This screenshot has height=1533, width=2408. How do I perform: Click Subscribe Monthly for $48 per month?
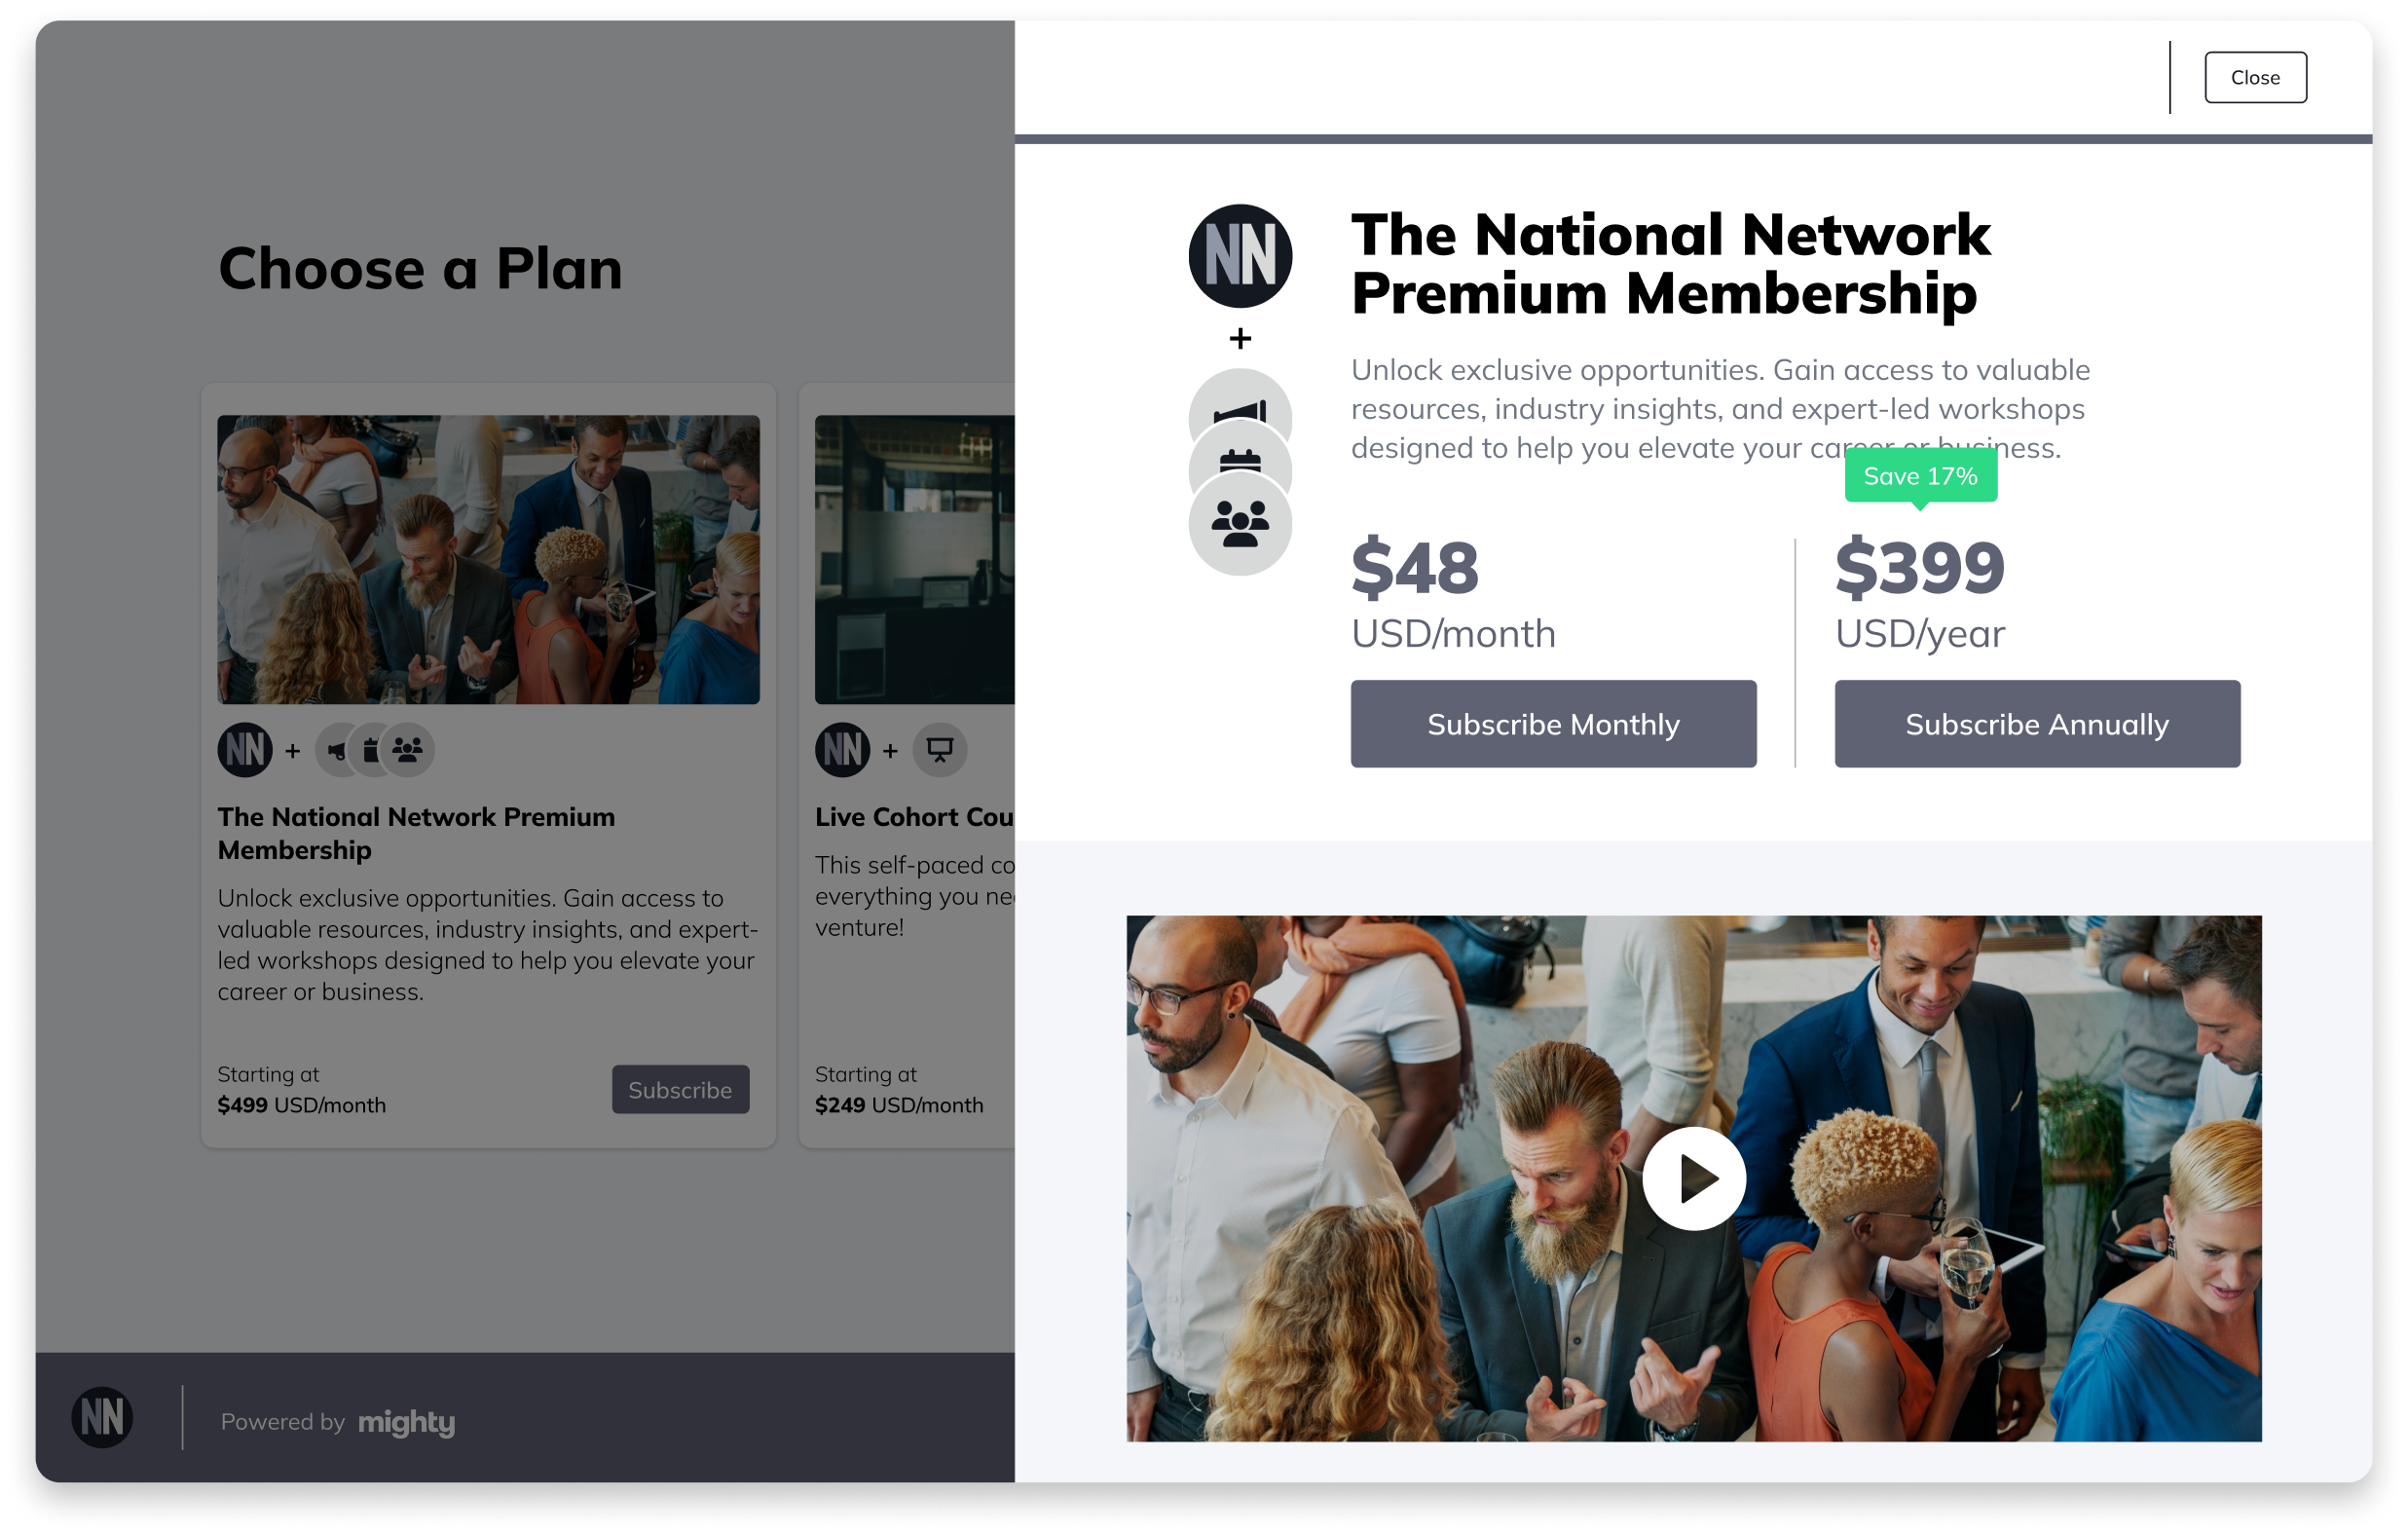click(x=1553, y=723)
